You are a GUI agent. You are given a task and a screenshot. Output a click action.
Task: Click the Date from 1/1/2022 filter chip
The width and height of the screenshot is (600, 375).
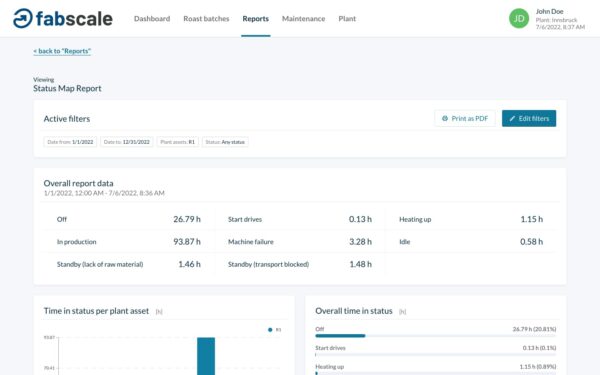(70, 142)
